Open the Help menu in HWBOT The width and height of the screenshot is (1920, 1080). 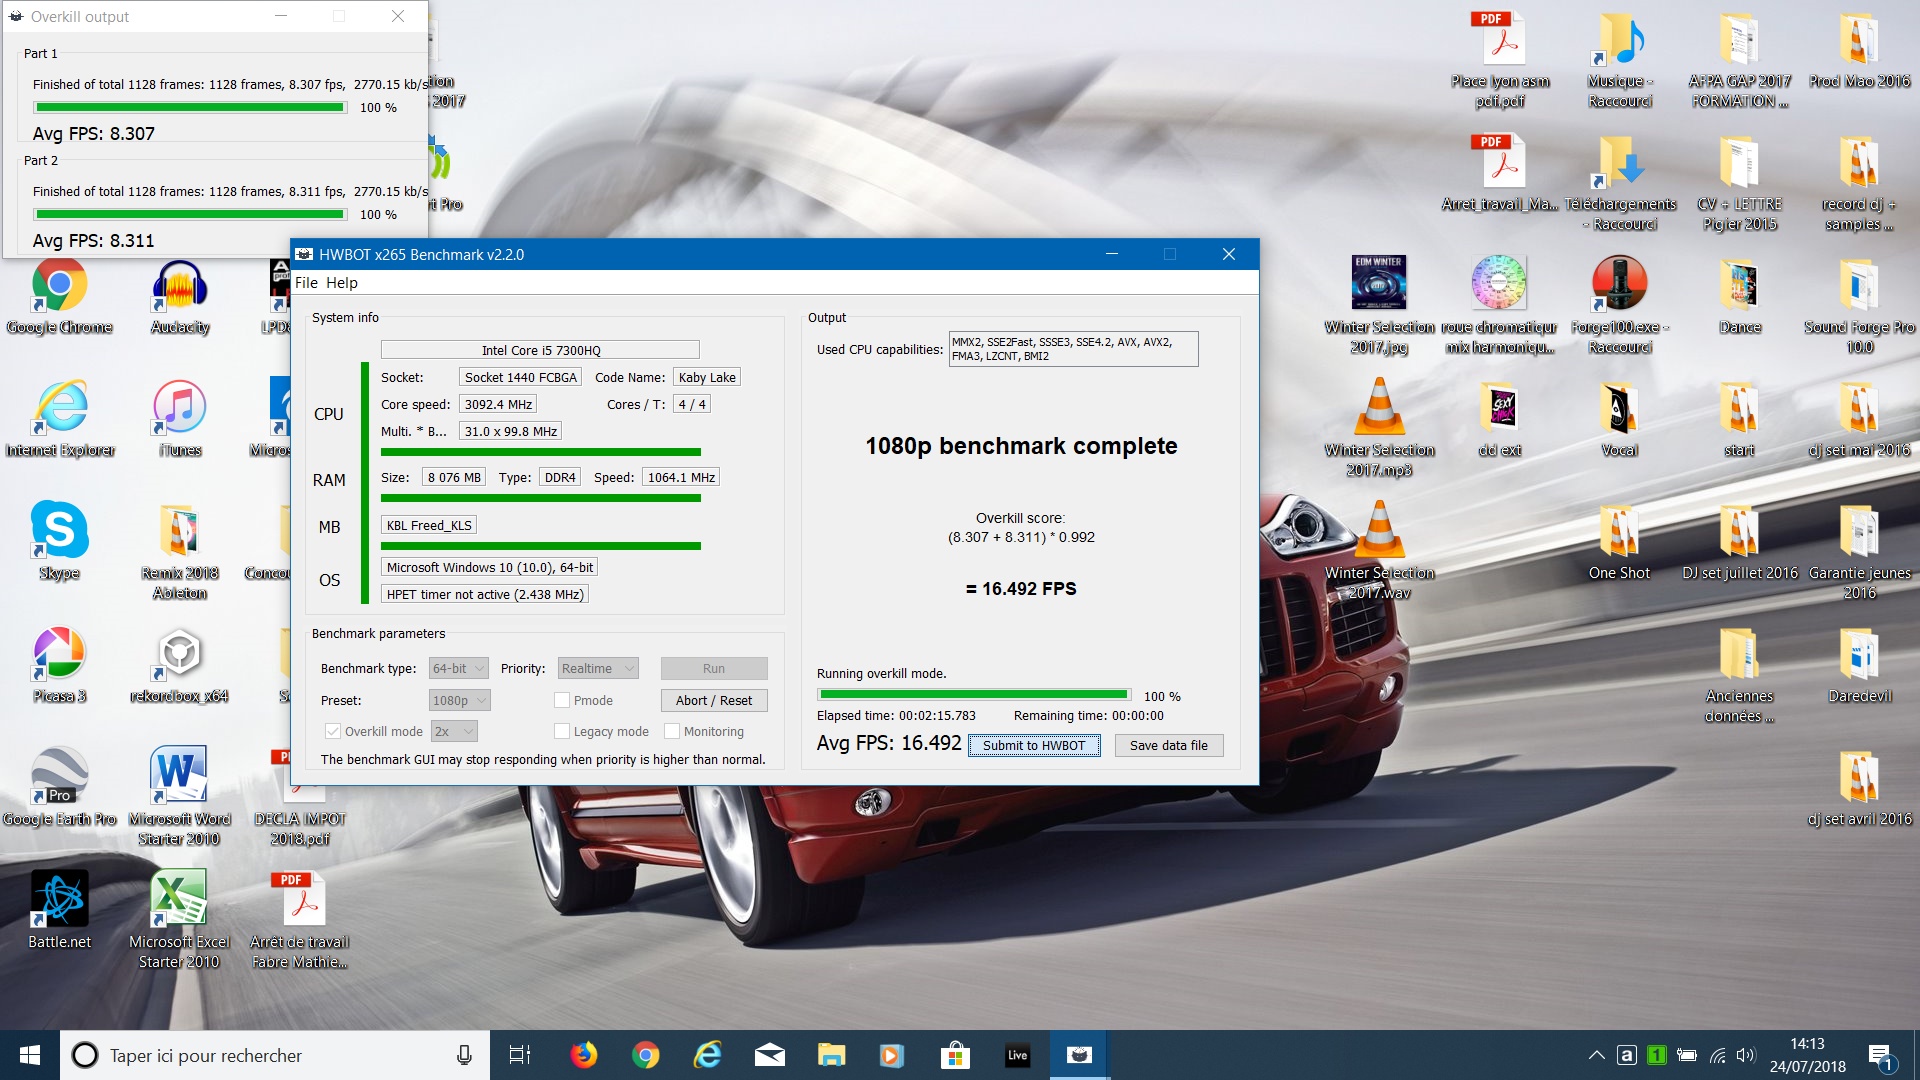[x=342, y=283]
